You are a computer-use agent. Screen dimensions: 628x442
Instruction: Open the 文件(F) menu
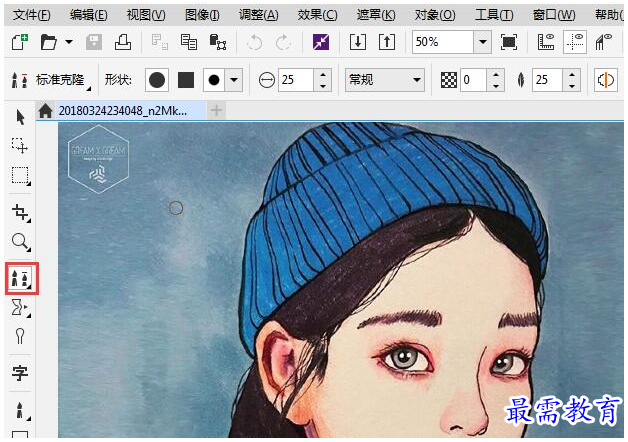tap(32, 15)
